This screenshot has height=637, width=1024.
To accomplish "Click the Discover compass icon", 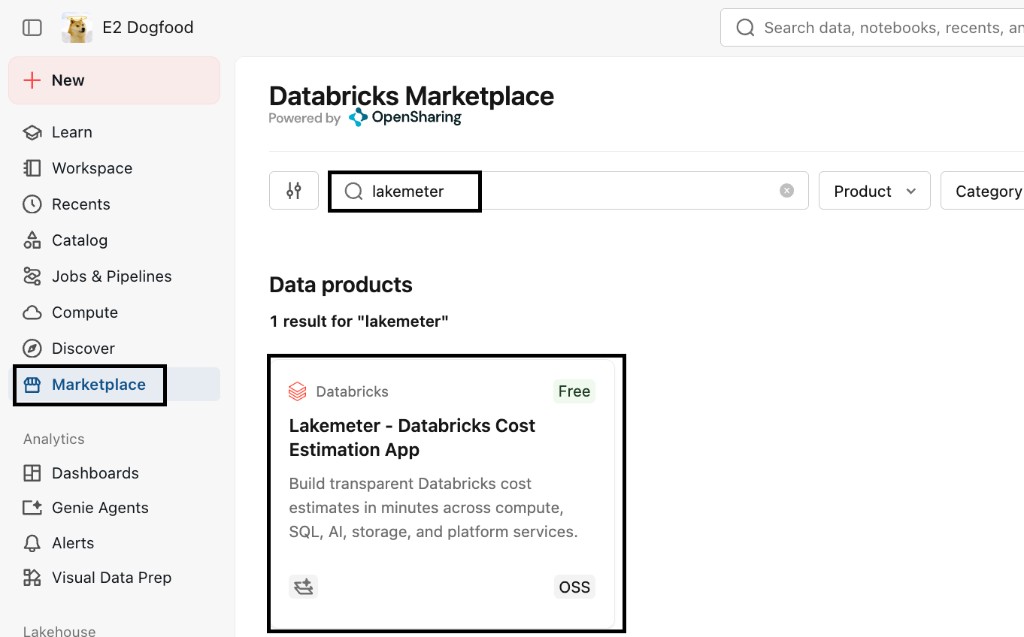I will [32, 348].
